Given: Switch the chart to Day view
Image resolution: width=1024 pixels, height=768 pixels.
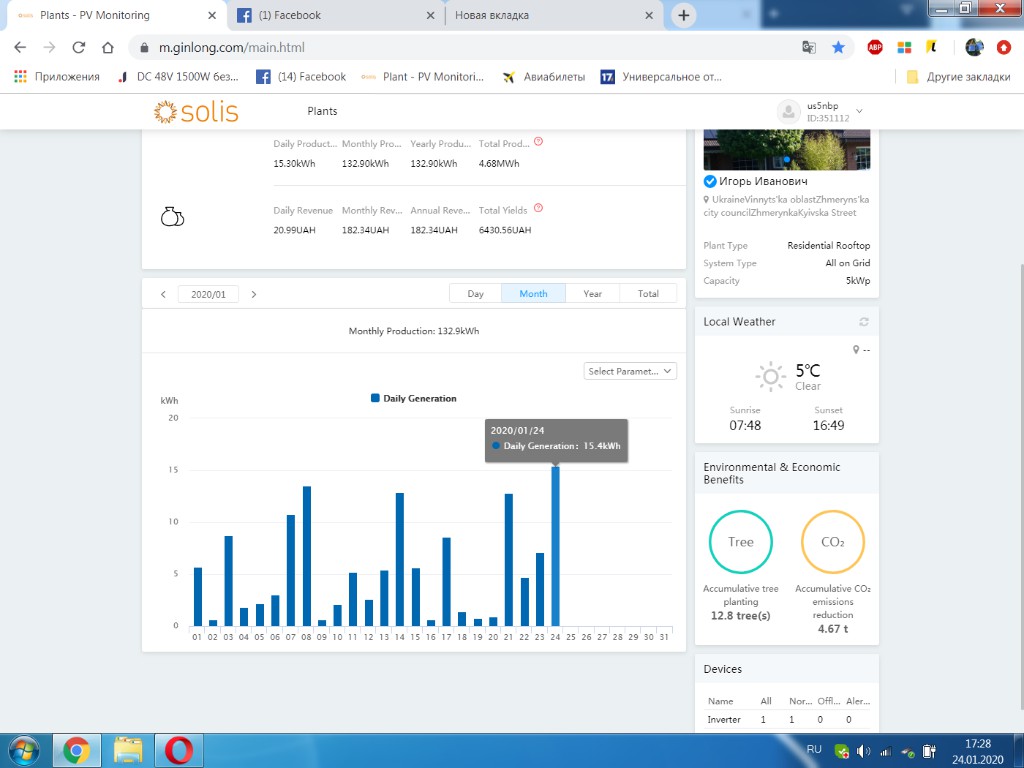Looking at the screenshot, I should click(475, 294).
